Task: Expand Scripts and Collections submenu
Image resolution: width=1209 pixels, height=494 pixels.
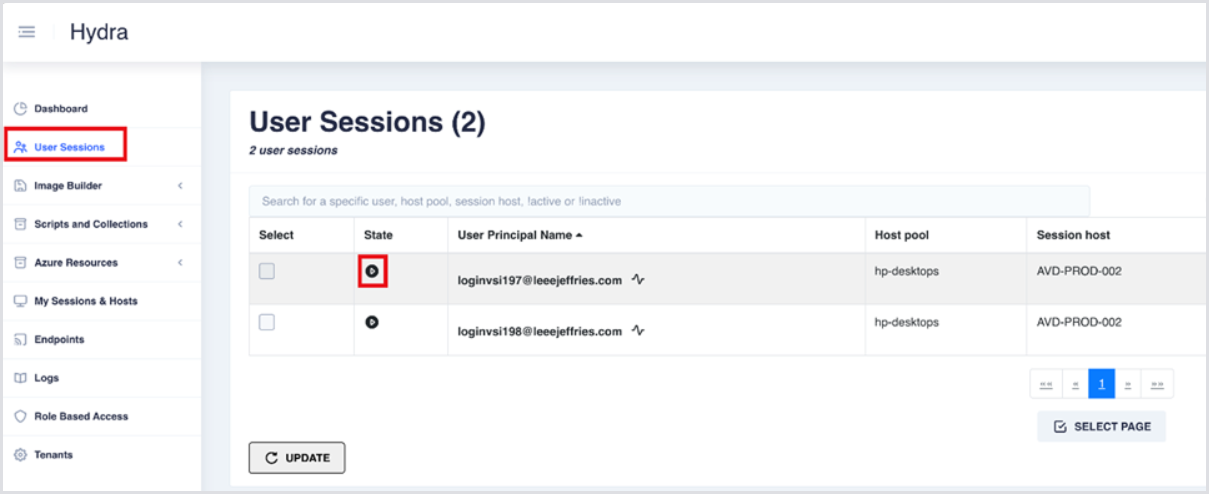Action: [180, 224]
